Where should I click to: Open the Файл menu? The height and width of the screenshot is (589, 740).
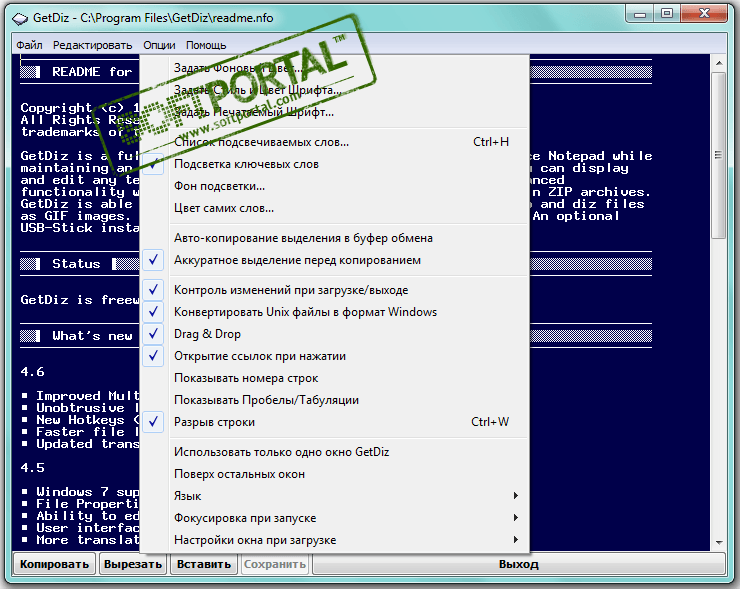(x=29, y=45)
